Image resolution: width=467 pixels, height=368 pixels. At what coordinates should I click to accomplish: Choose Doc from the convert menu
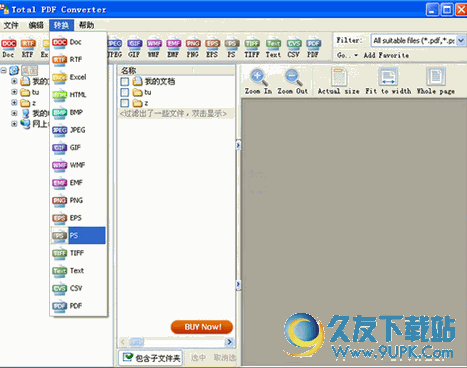point(78,42)
